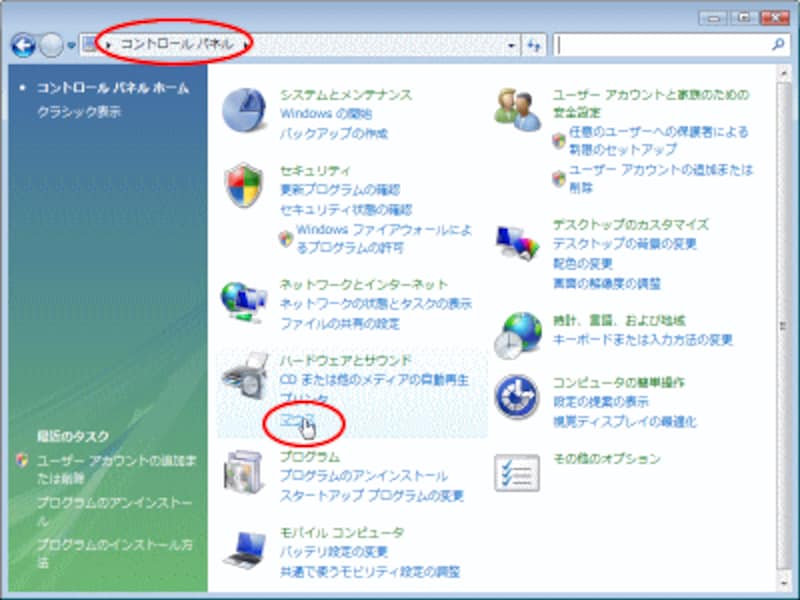Open プログラムのアンインストール under 最近のタスク
The width and height of the screenshot is (800, 600).
click(x=115, y=511)
